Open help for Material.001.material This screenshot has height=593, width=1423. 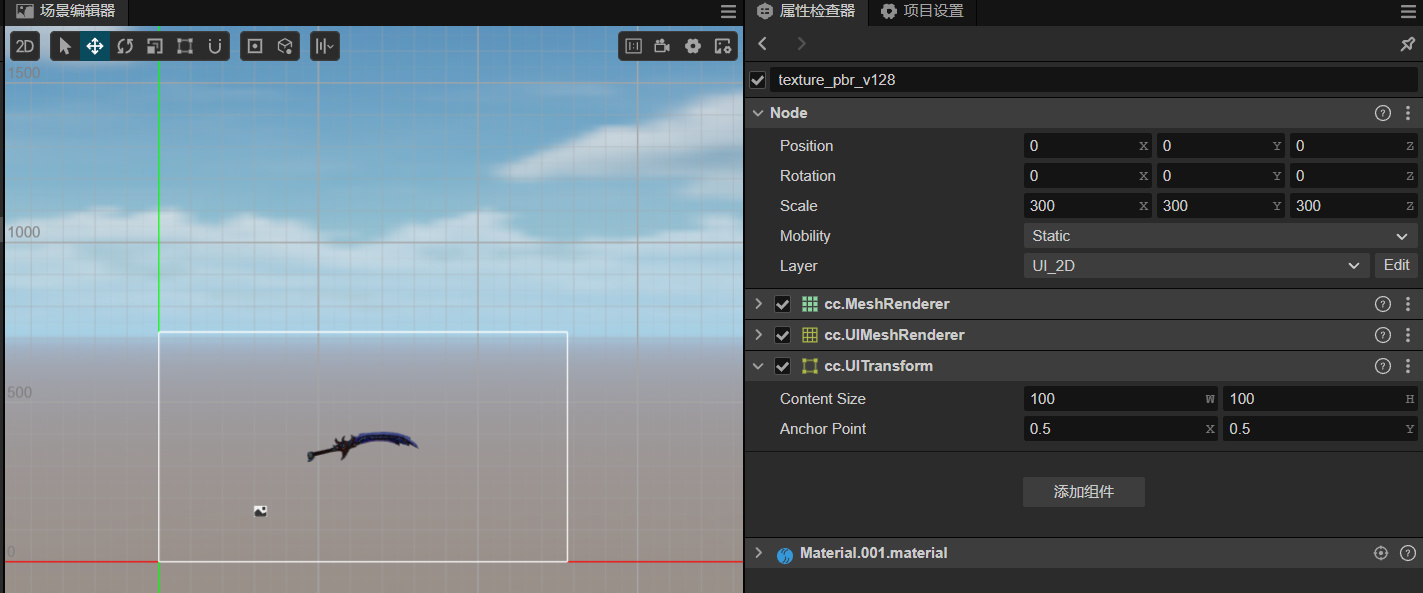pos(1408,553)
